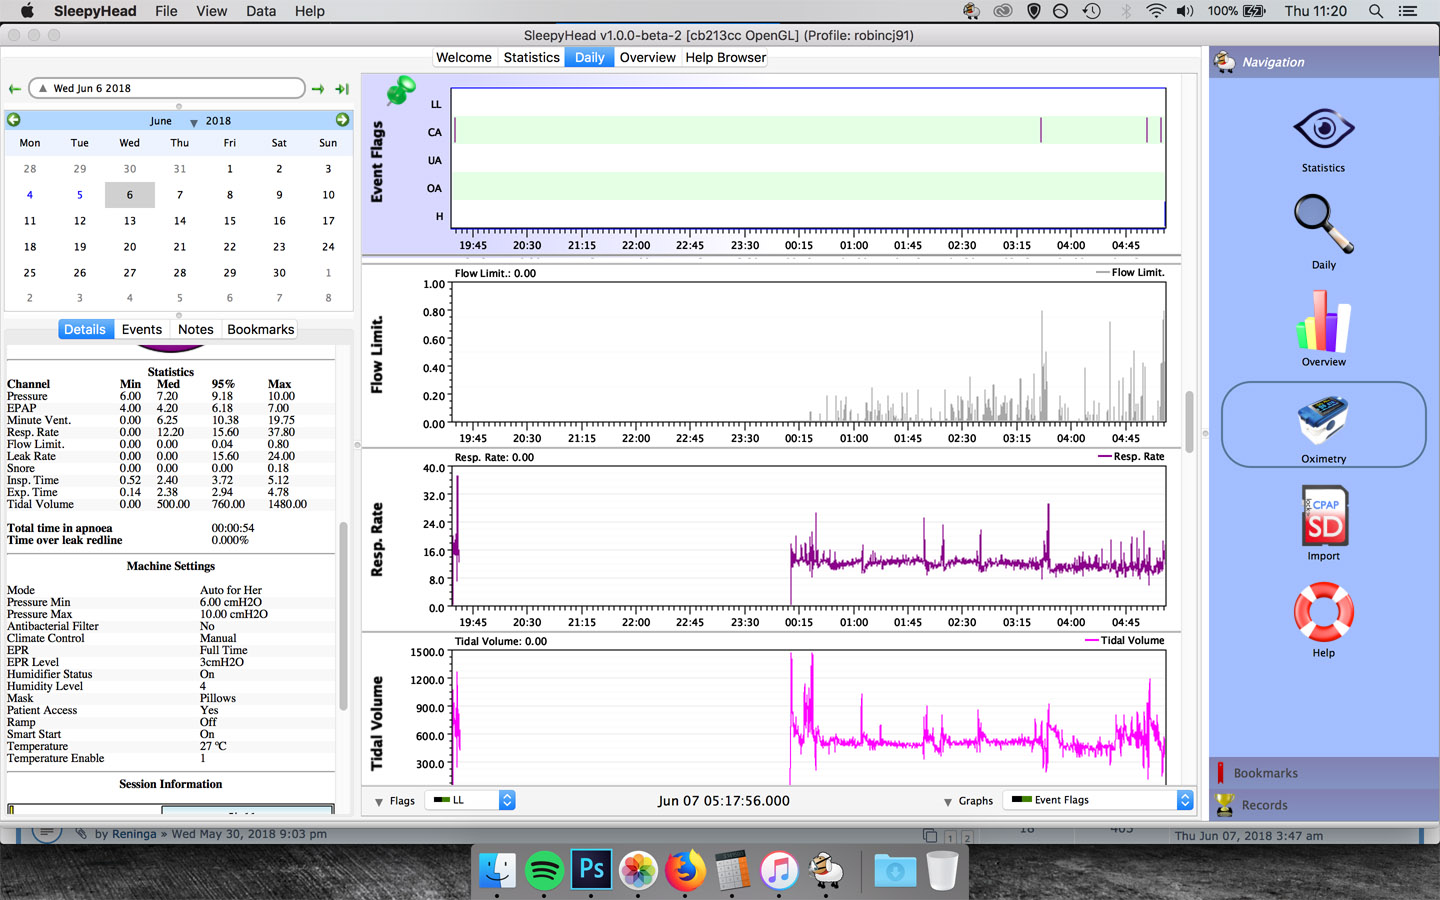Go to next day with green right arrow
1440x900 pixels.
click(318, 89)
